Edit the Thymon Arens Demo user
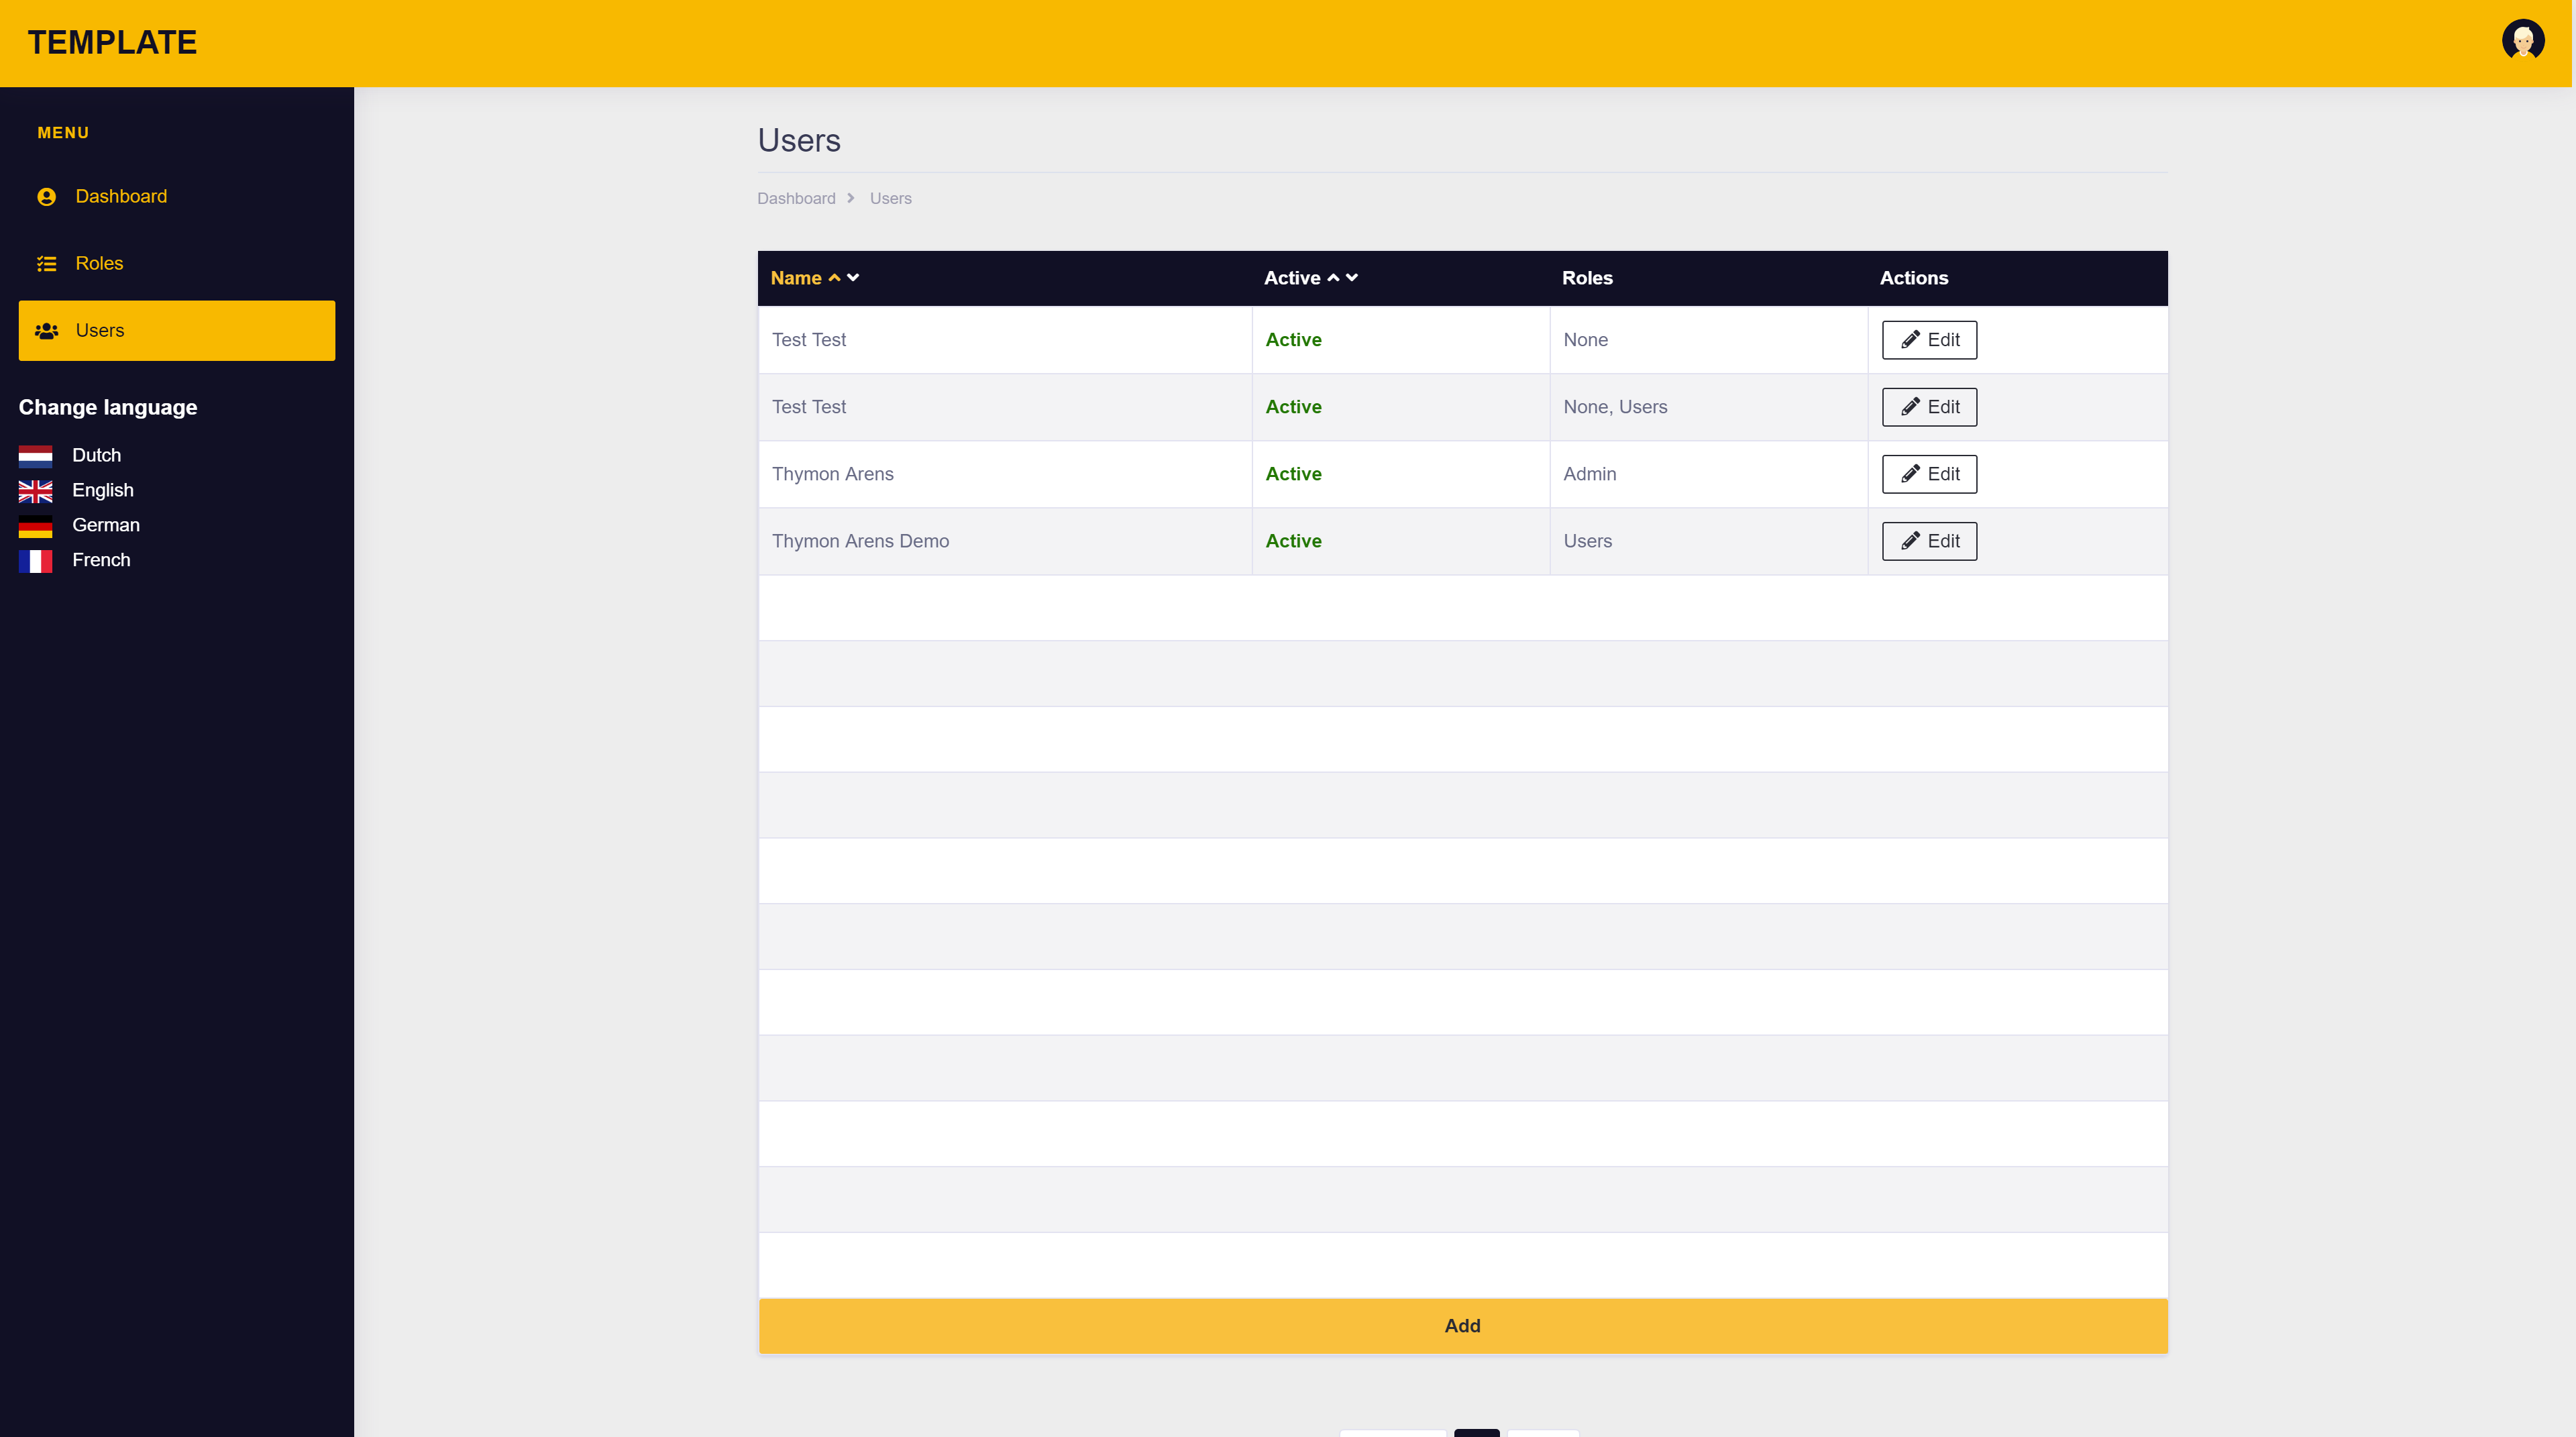The image size is (2576, 1437). click(x=1929, y=541)
